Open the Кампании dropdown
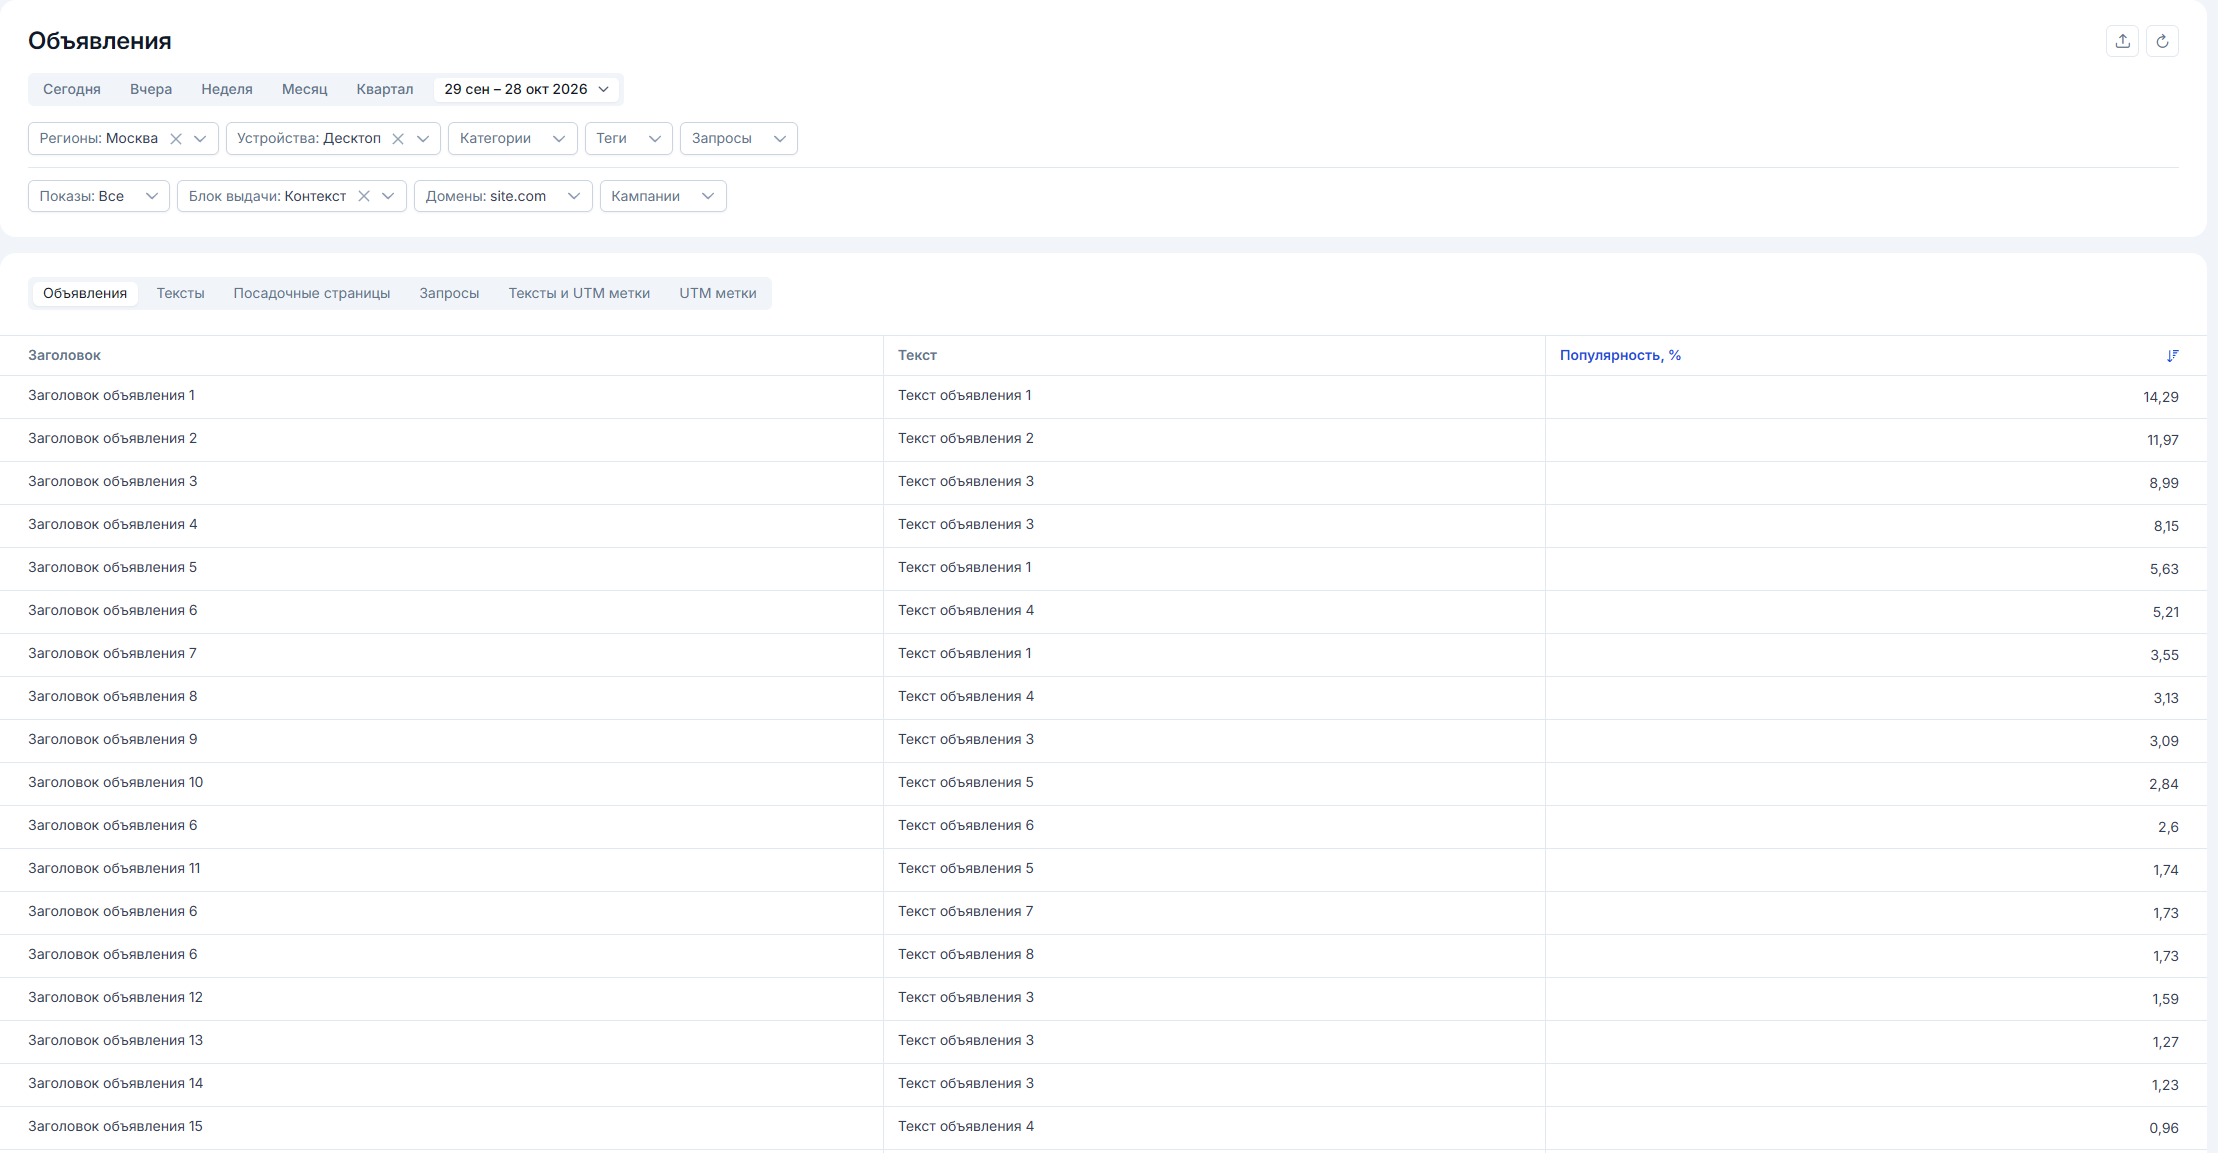This screenshot has height=1153, width=2218. [x=663, y=196]
